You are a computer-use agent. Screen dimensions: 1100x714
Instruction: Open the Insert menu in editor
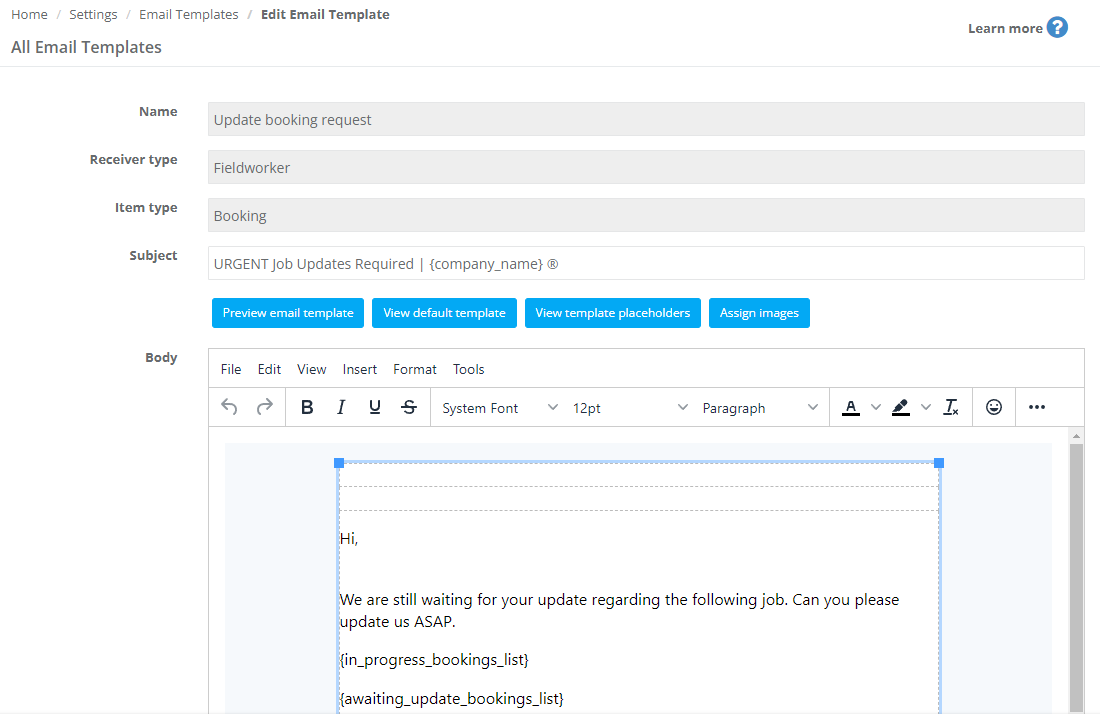point(359,369)
